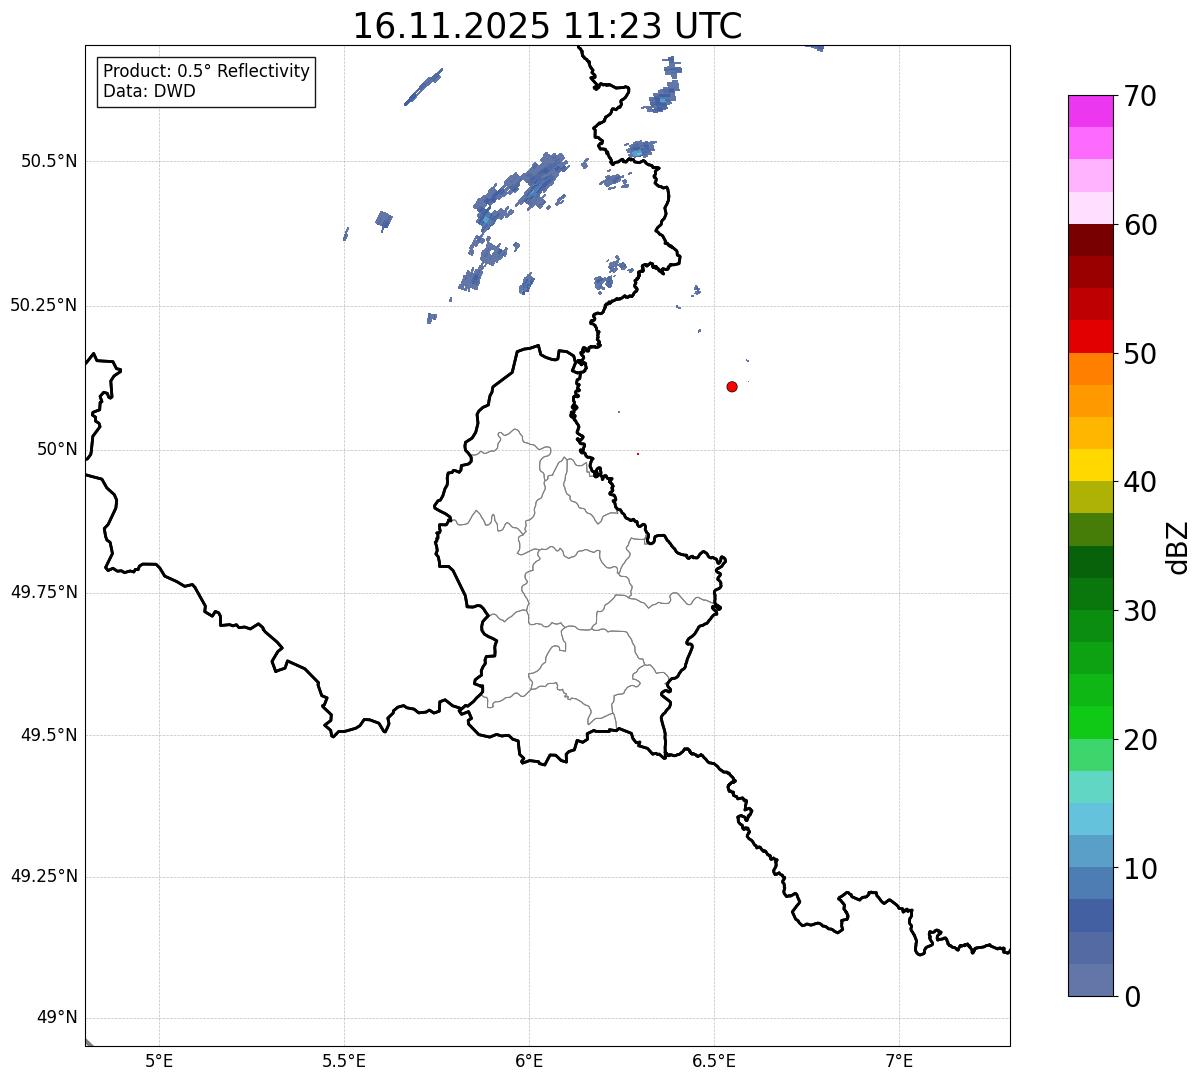Click the 49.25°N latitude label
This screenshot has height=1081, width=1202.
44,876
